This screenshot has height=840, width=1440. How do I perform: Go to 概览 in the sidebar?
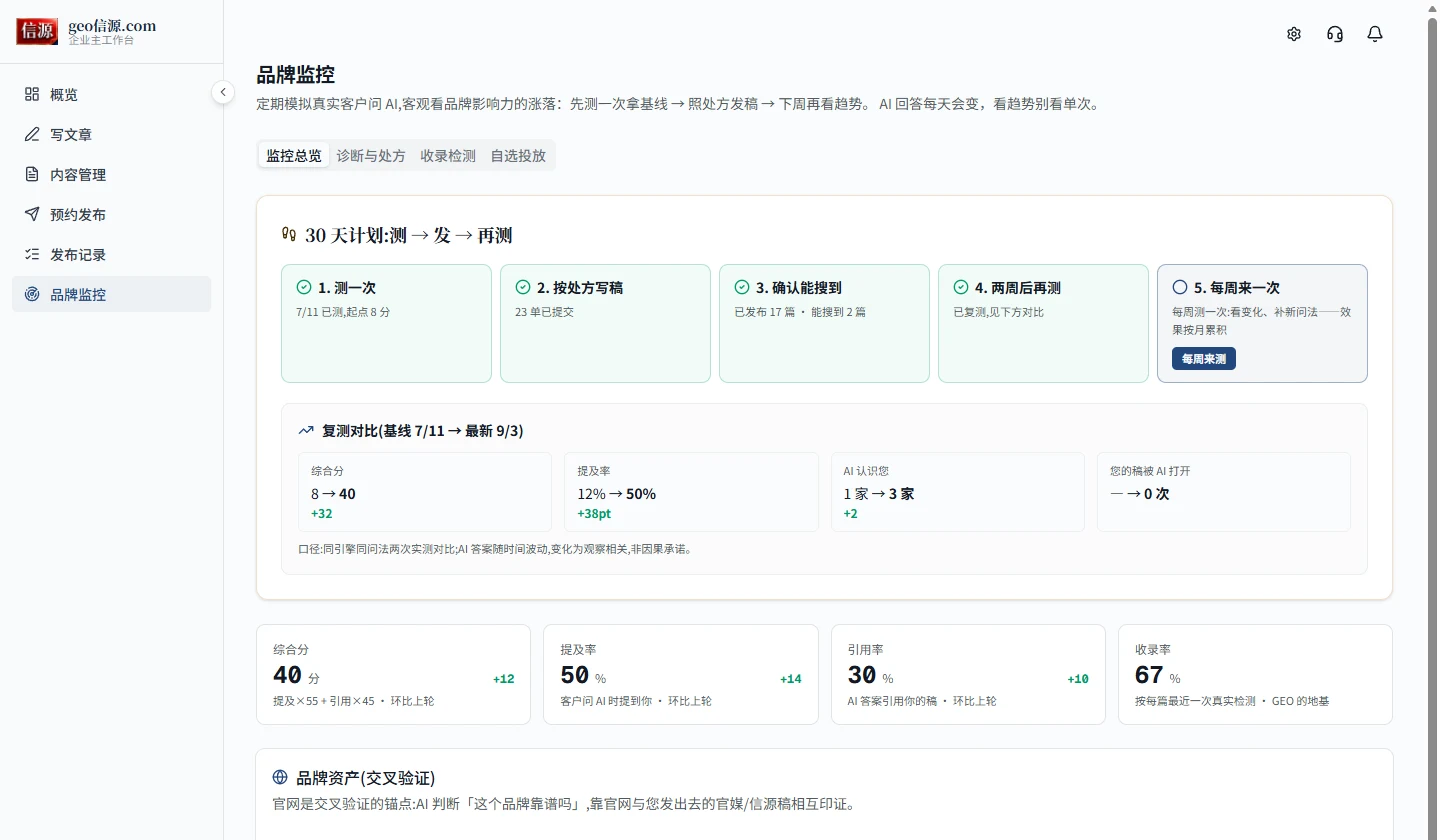tap(112, 94)
